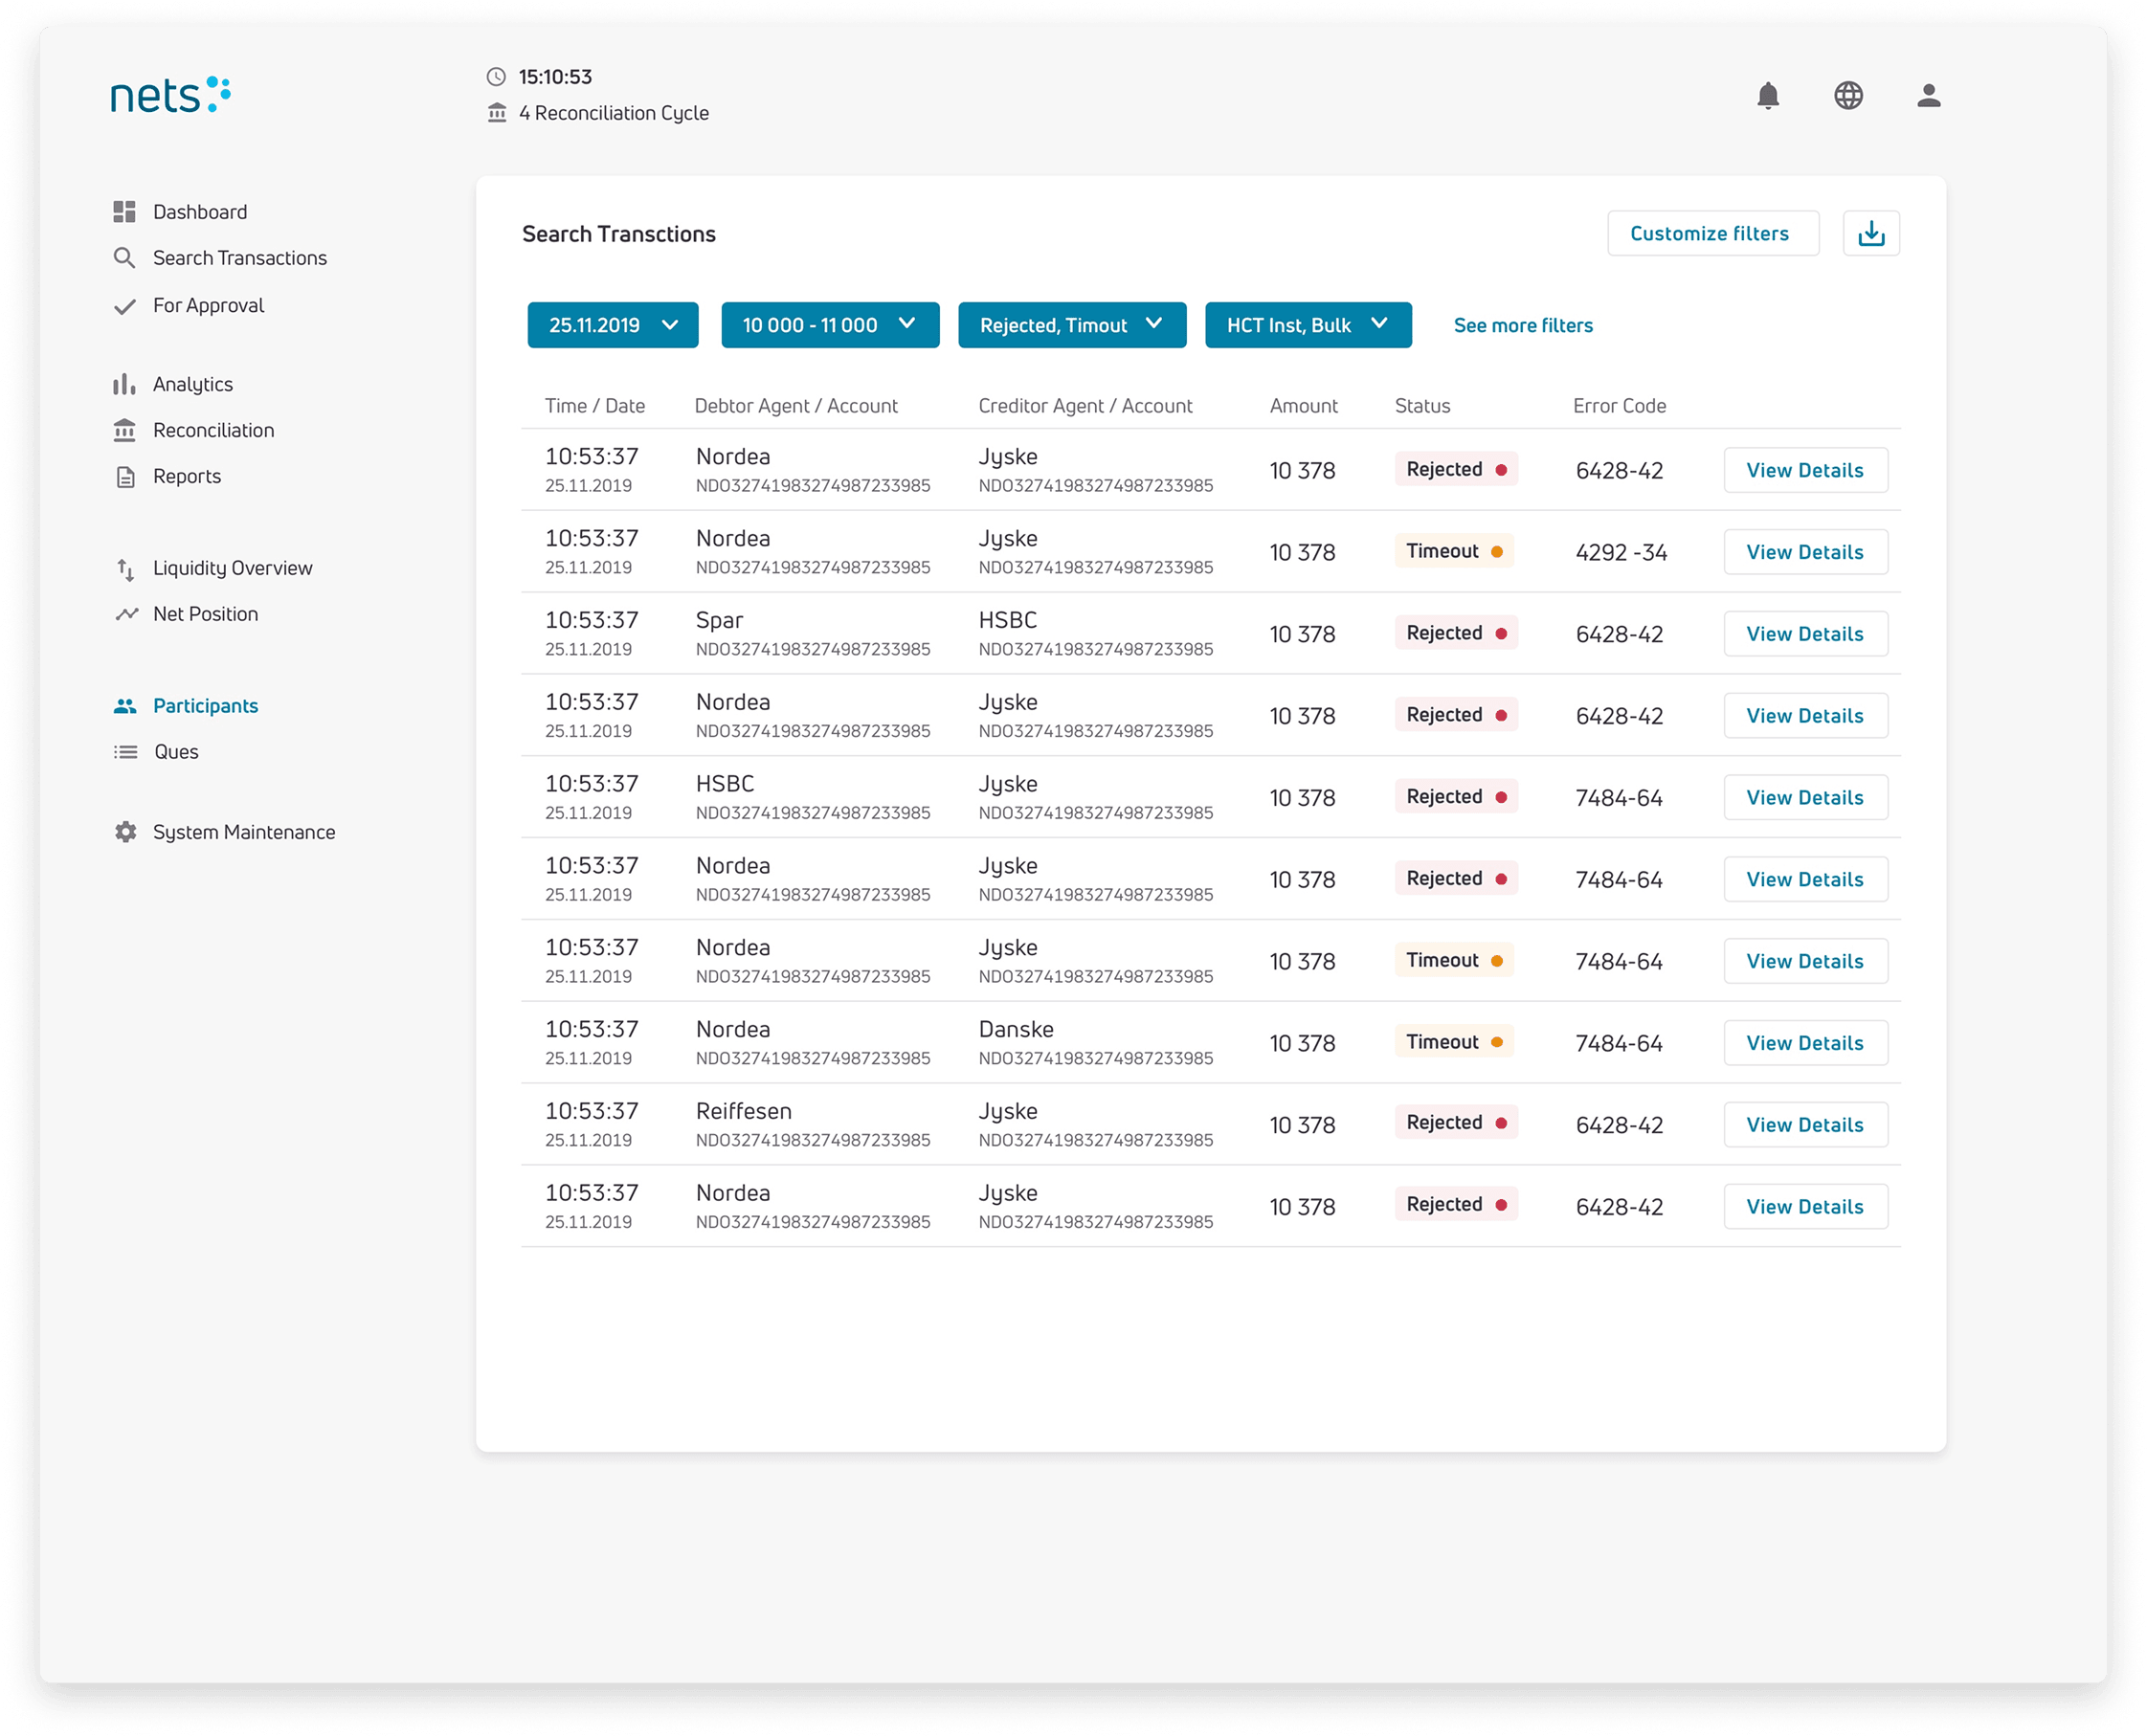Screen dimensions: 2147x1736
Task: View Details for HSBC debtor row
Action: (x=1804, y=798)
